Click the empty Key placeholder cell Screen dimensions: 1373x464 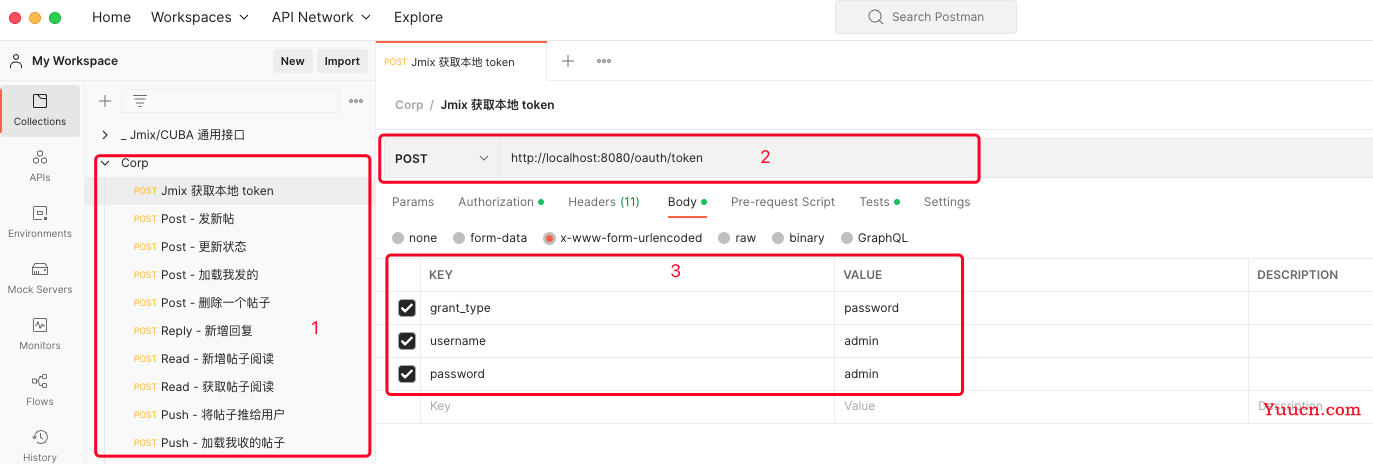(627, 407)
